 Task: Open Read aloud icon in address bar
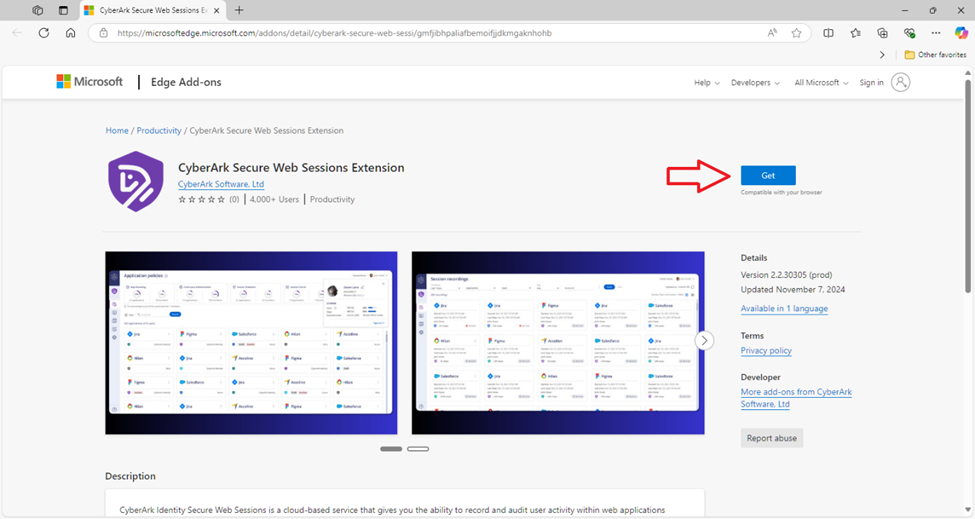[772, 33]
